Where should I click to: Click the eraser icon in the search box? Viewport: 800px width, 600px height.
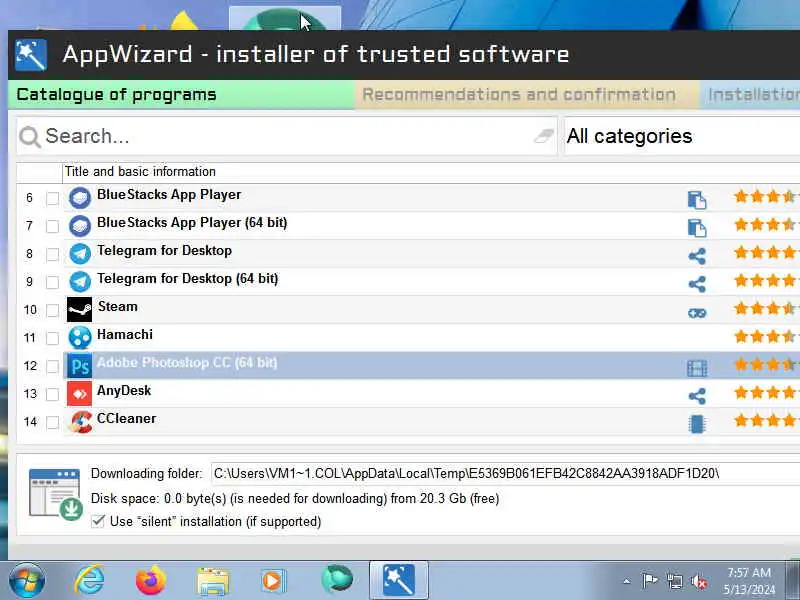(x=544, y=136)
